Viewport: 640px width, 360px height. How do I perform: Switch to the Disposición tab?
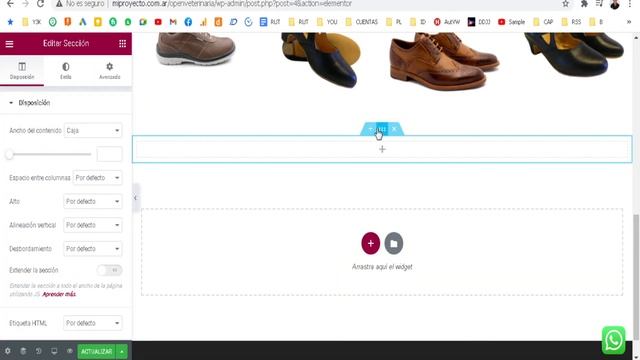(22, 71)
